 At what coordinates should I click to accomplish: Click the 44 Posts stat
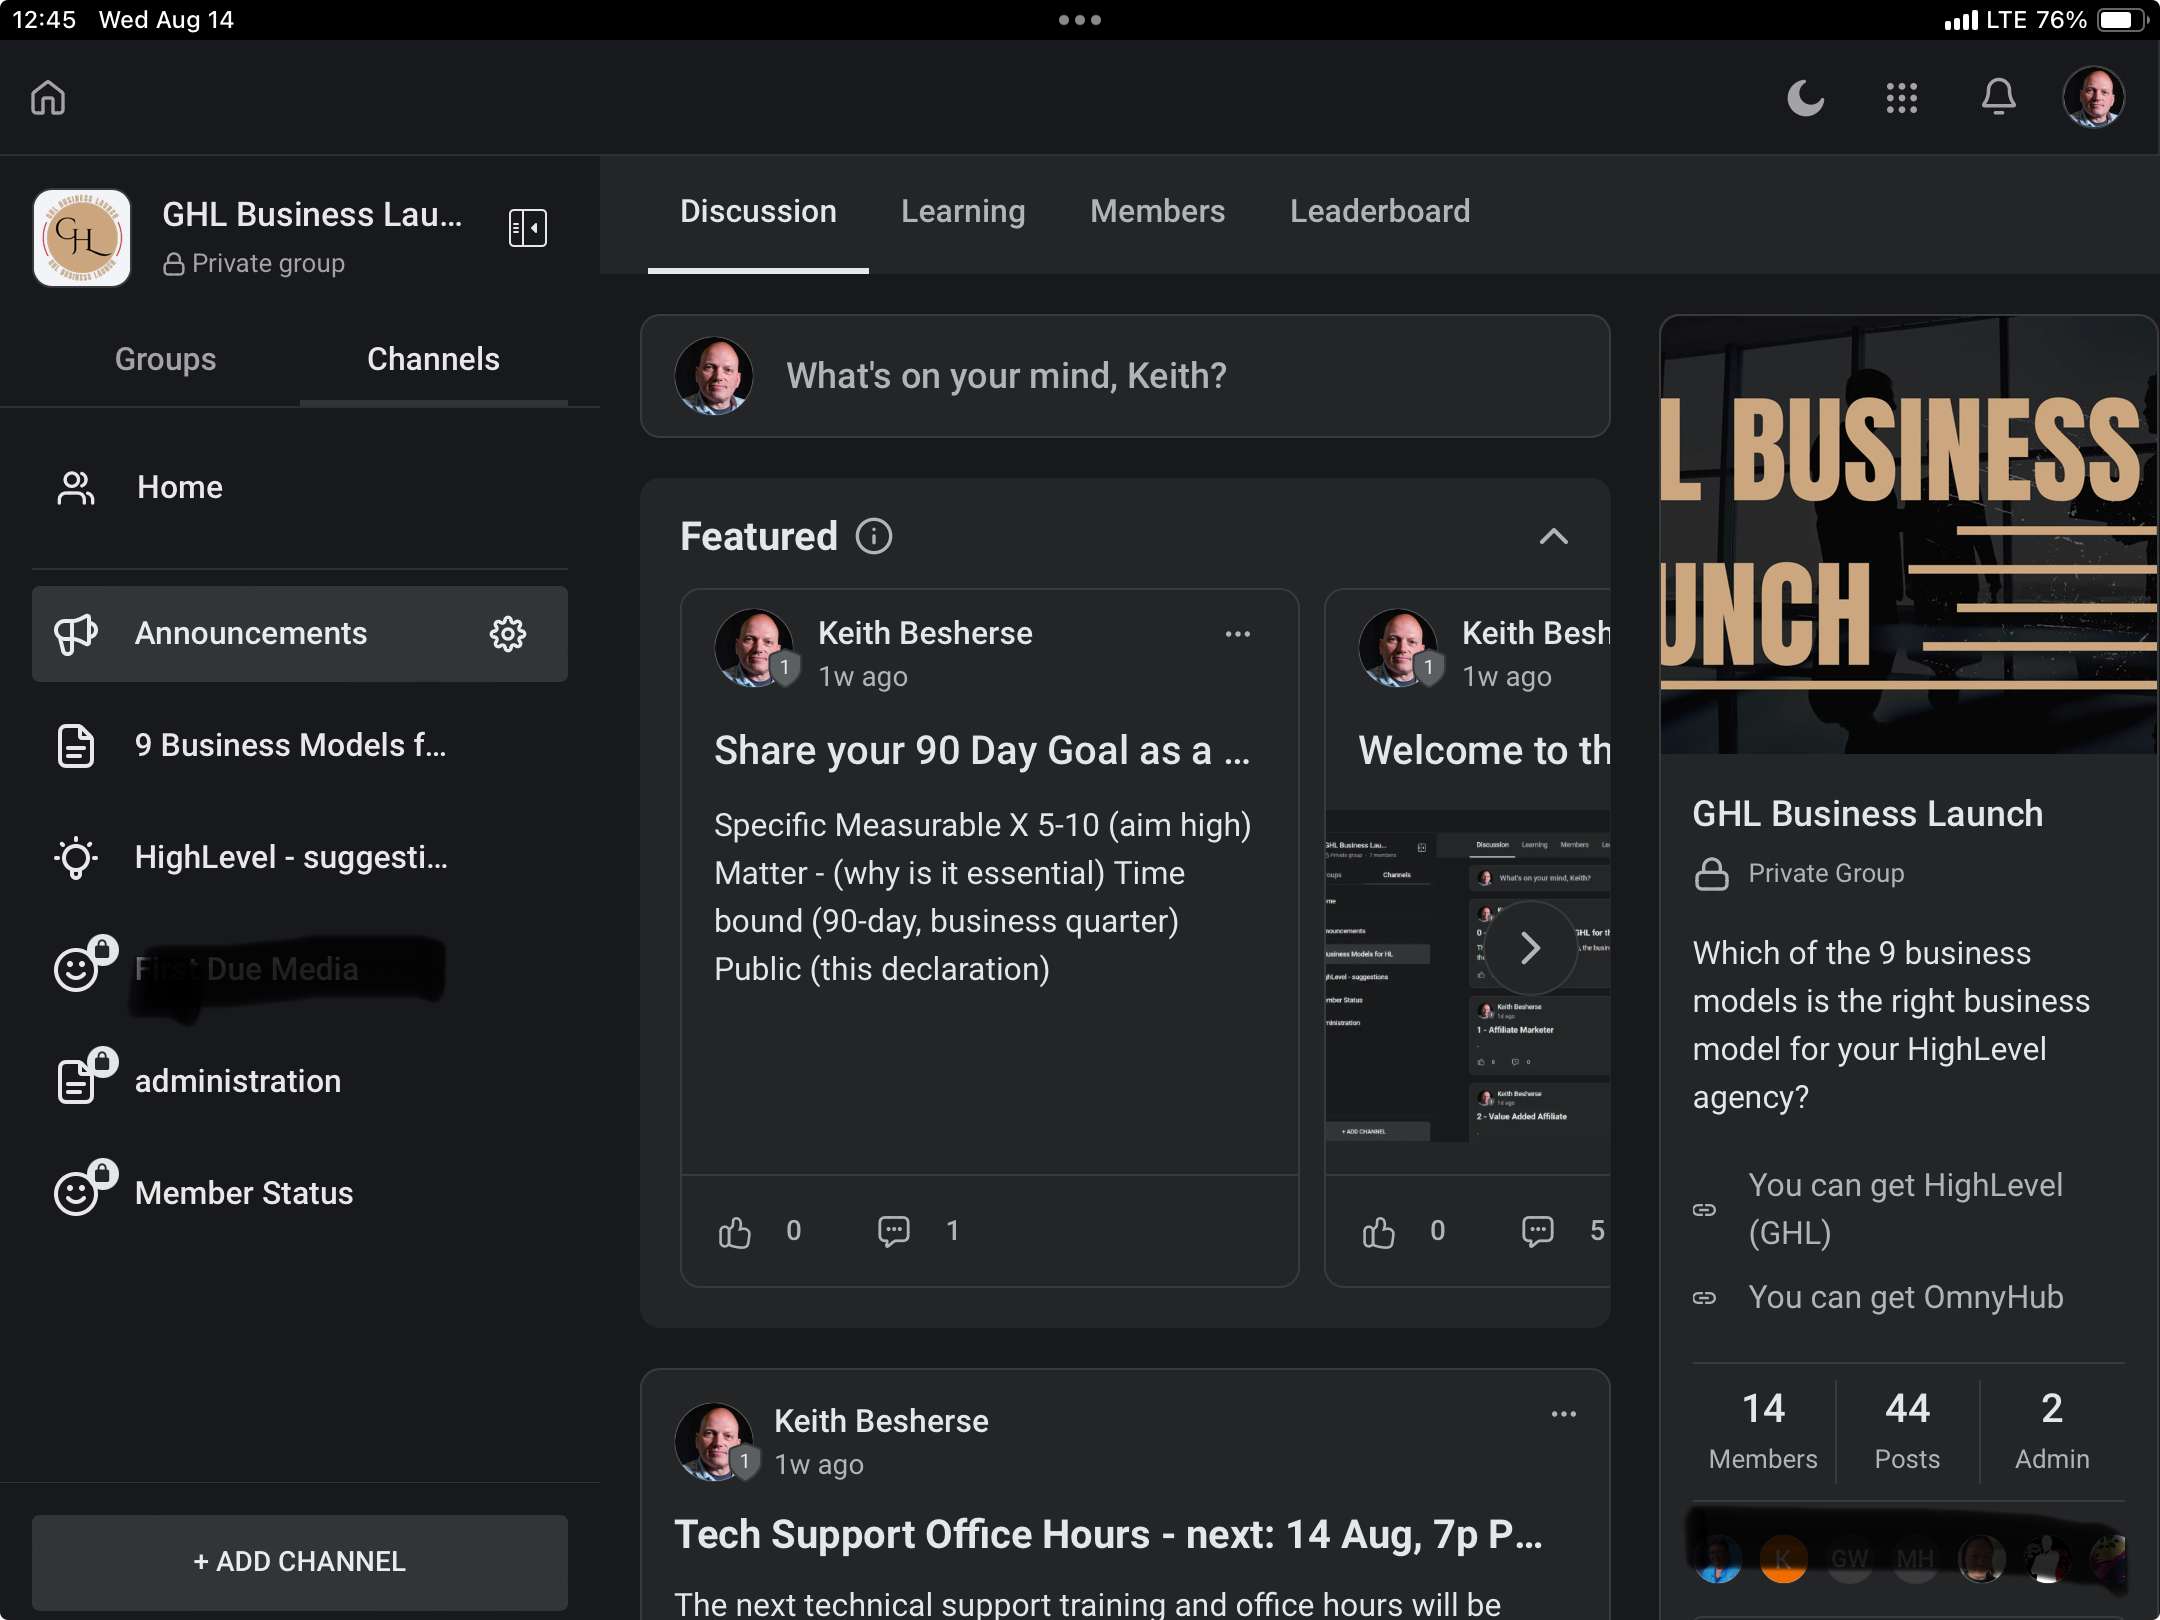pos(1907,1430)
